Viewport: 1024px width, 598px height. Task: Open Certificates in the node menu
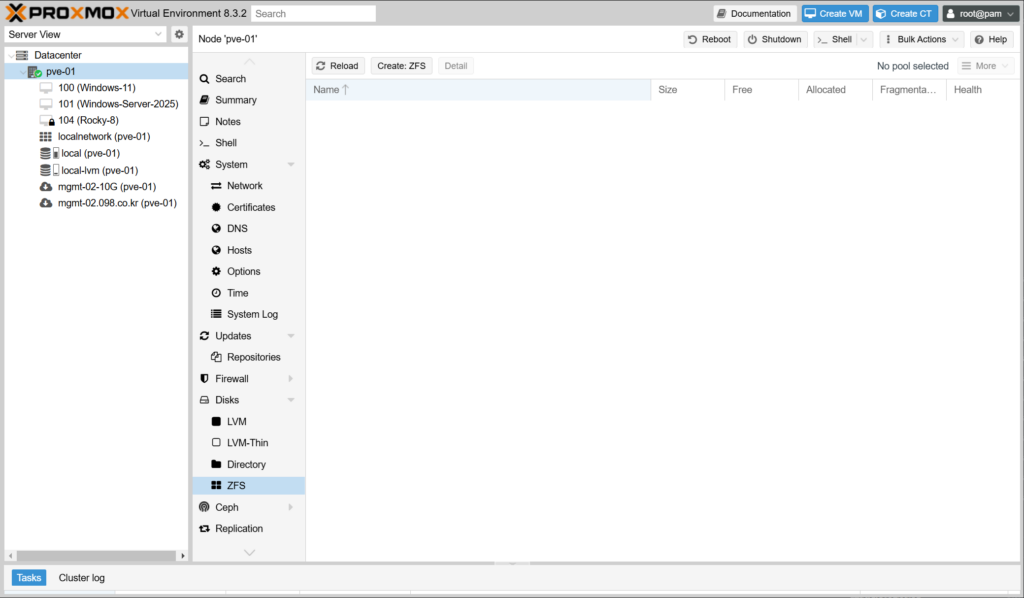250,208
